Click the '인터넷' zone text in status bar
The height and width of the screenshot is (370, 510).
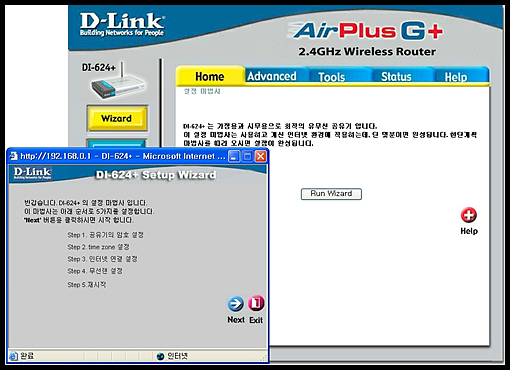[x=177, y=356]
